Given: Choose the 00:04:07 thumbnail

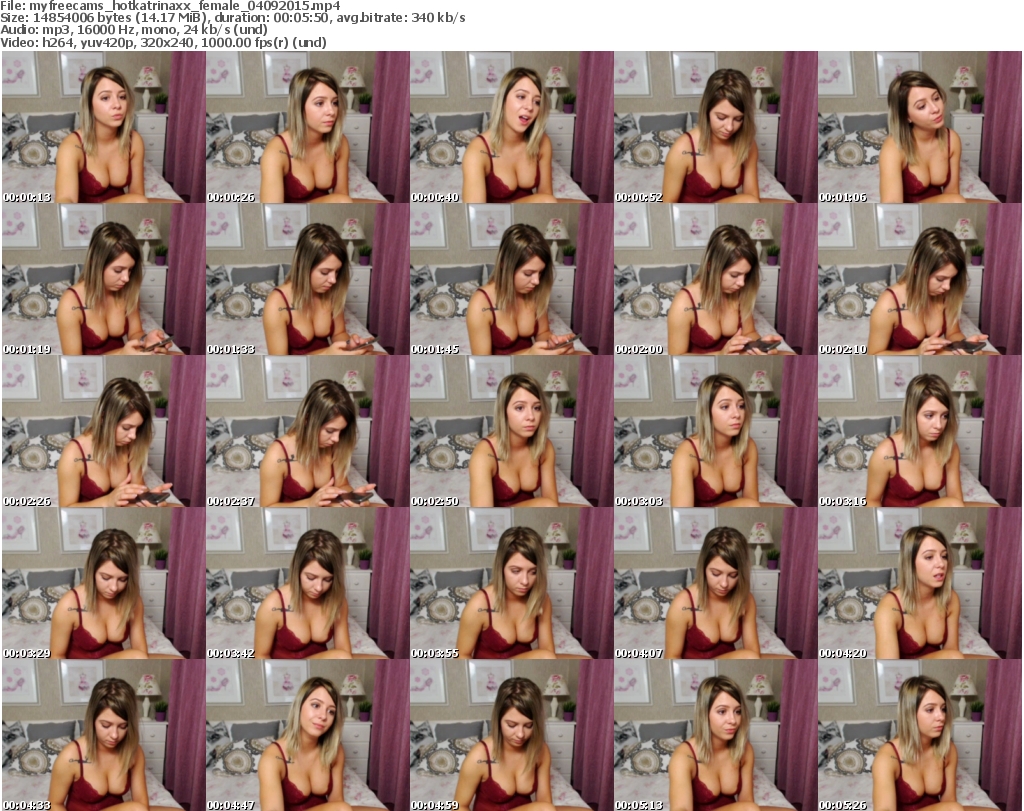Looking at the screenshot, I should coord(716,584).
